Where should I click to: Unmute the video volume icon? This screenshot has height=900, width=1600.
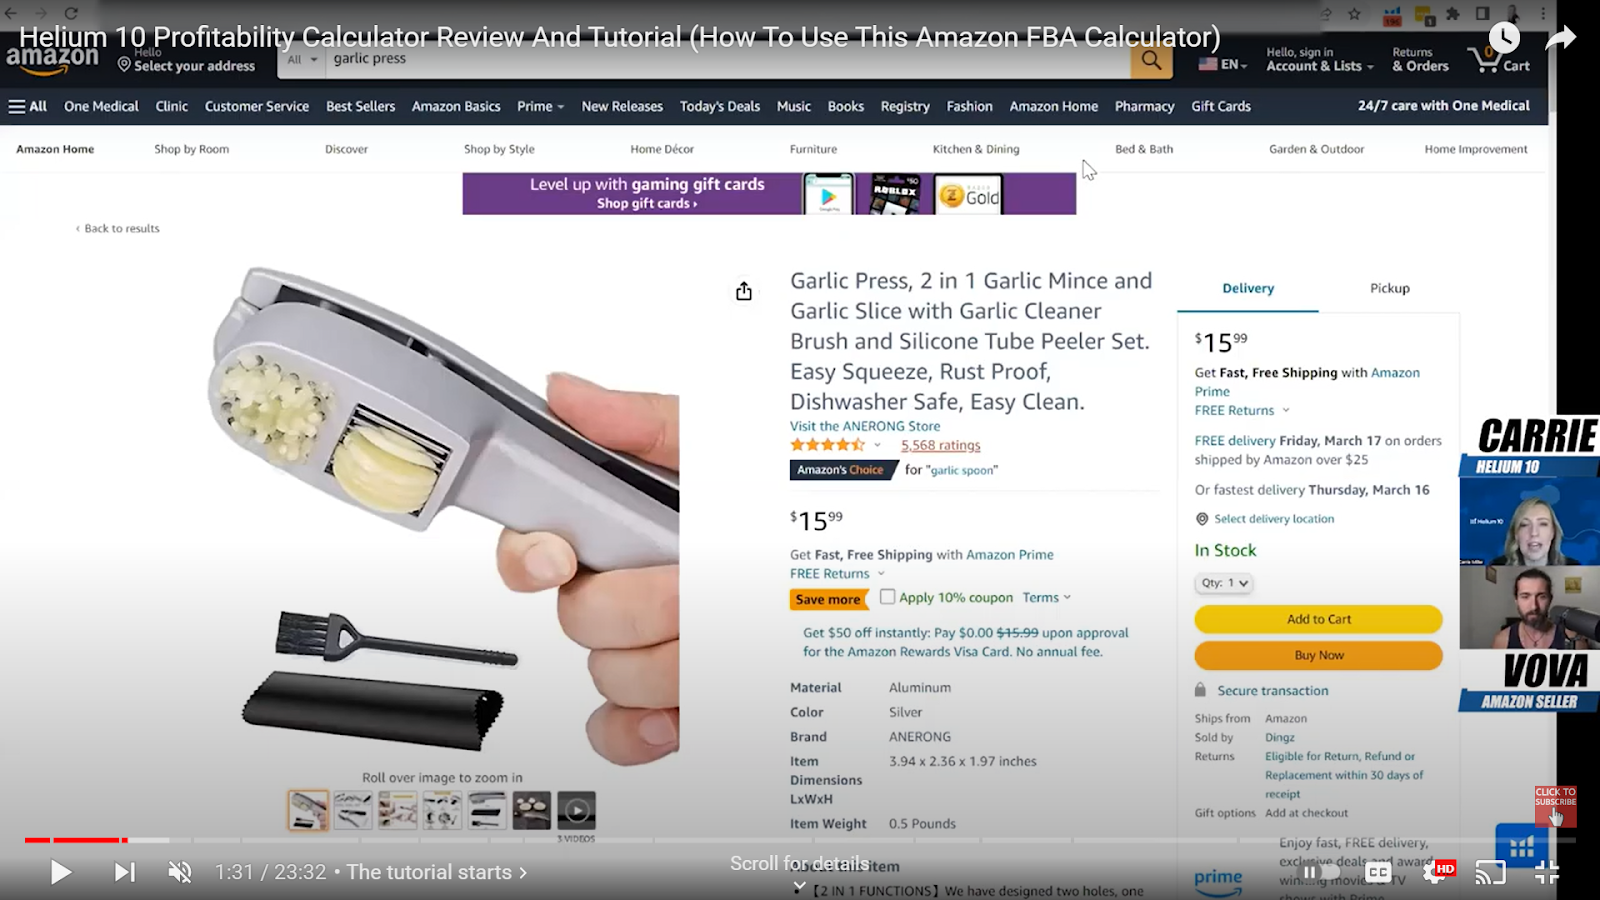coord(180,872)
